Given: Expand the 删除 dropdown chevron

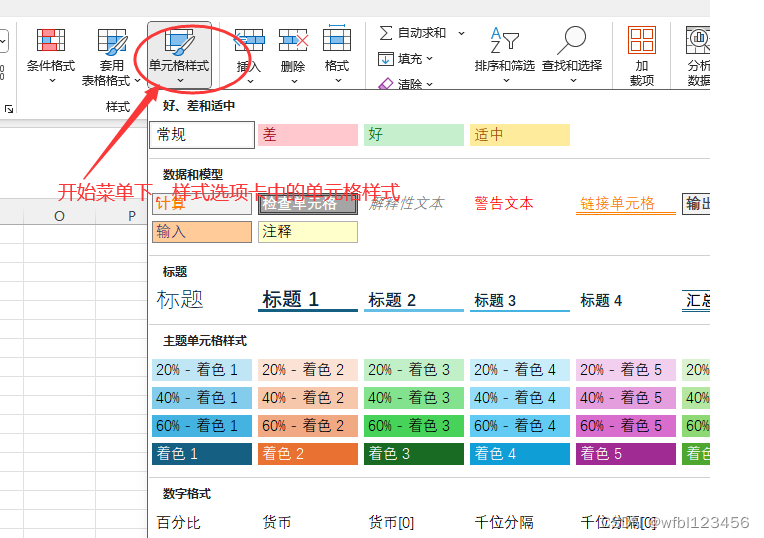Looking at the screenshot, I should coord(294,81).
